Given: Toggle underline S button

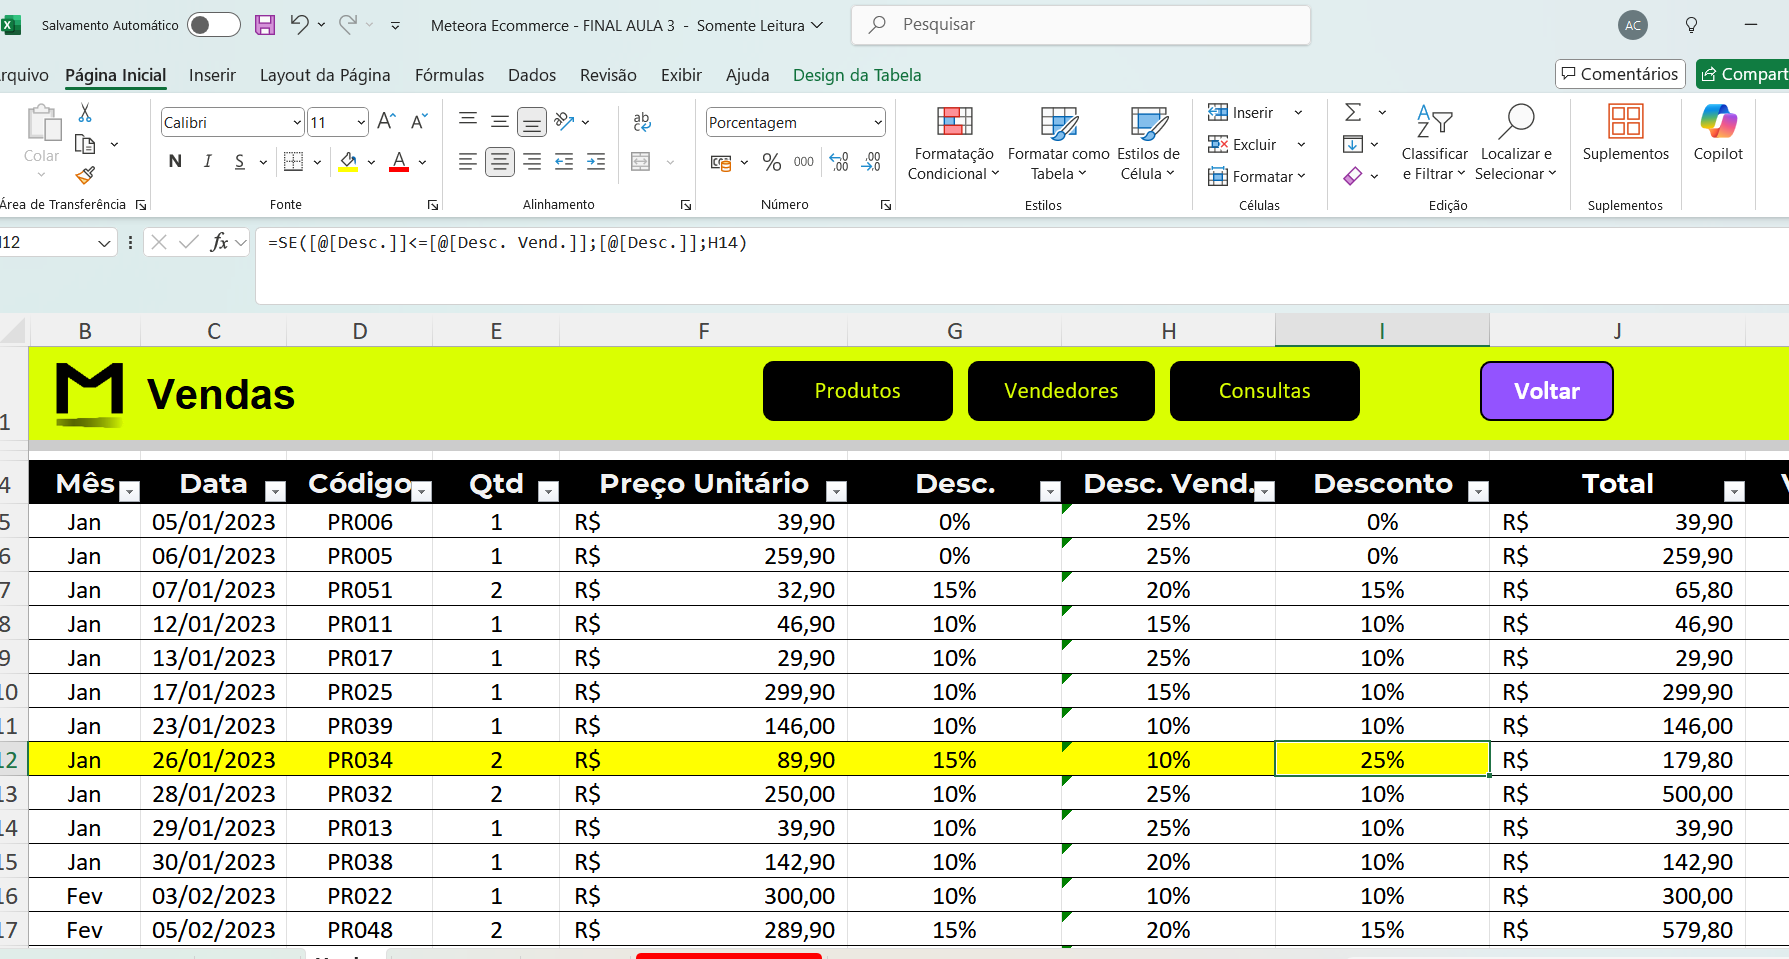Looking at the screenshot, I should [x=239, y=161].
